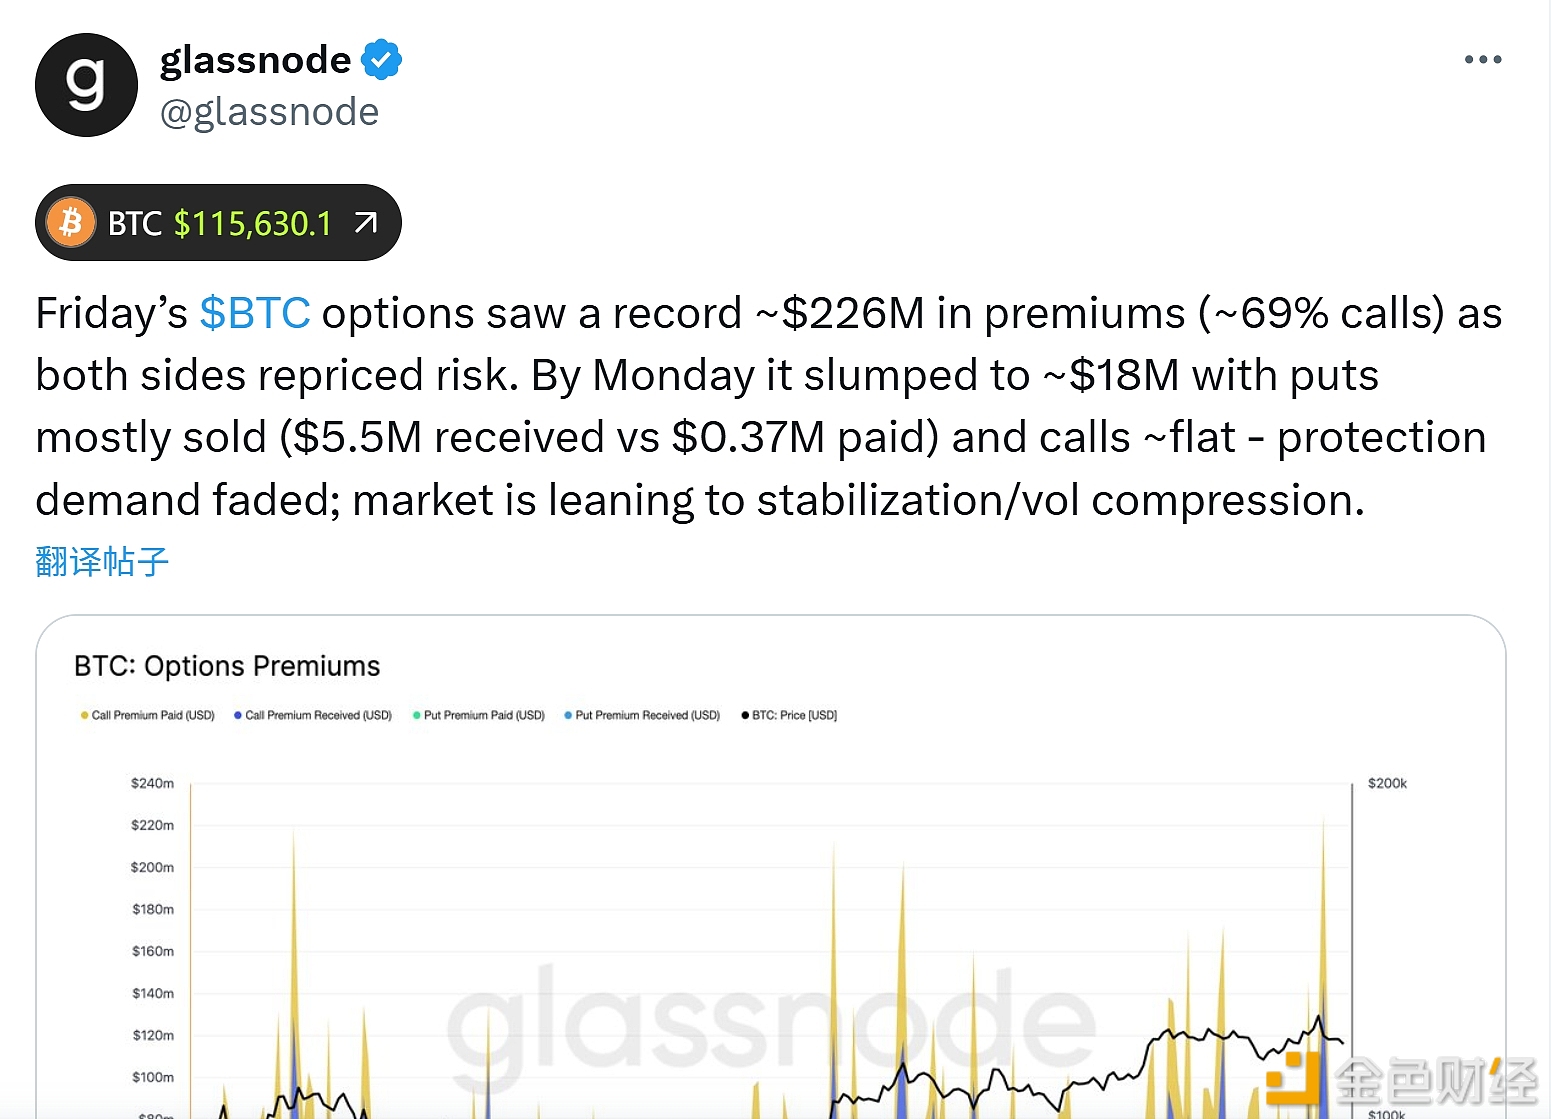Click the arrow icon in BTC price pill

(x=366, y=222)
